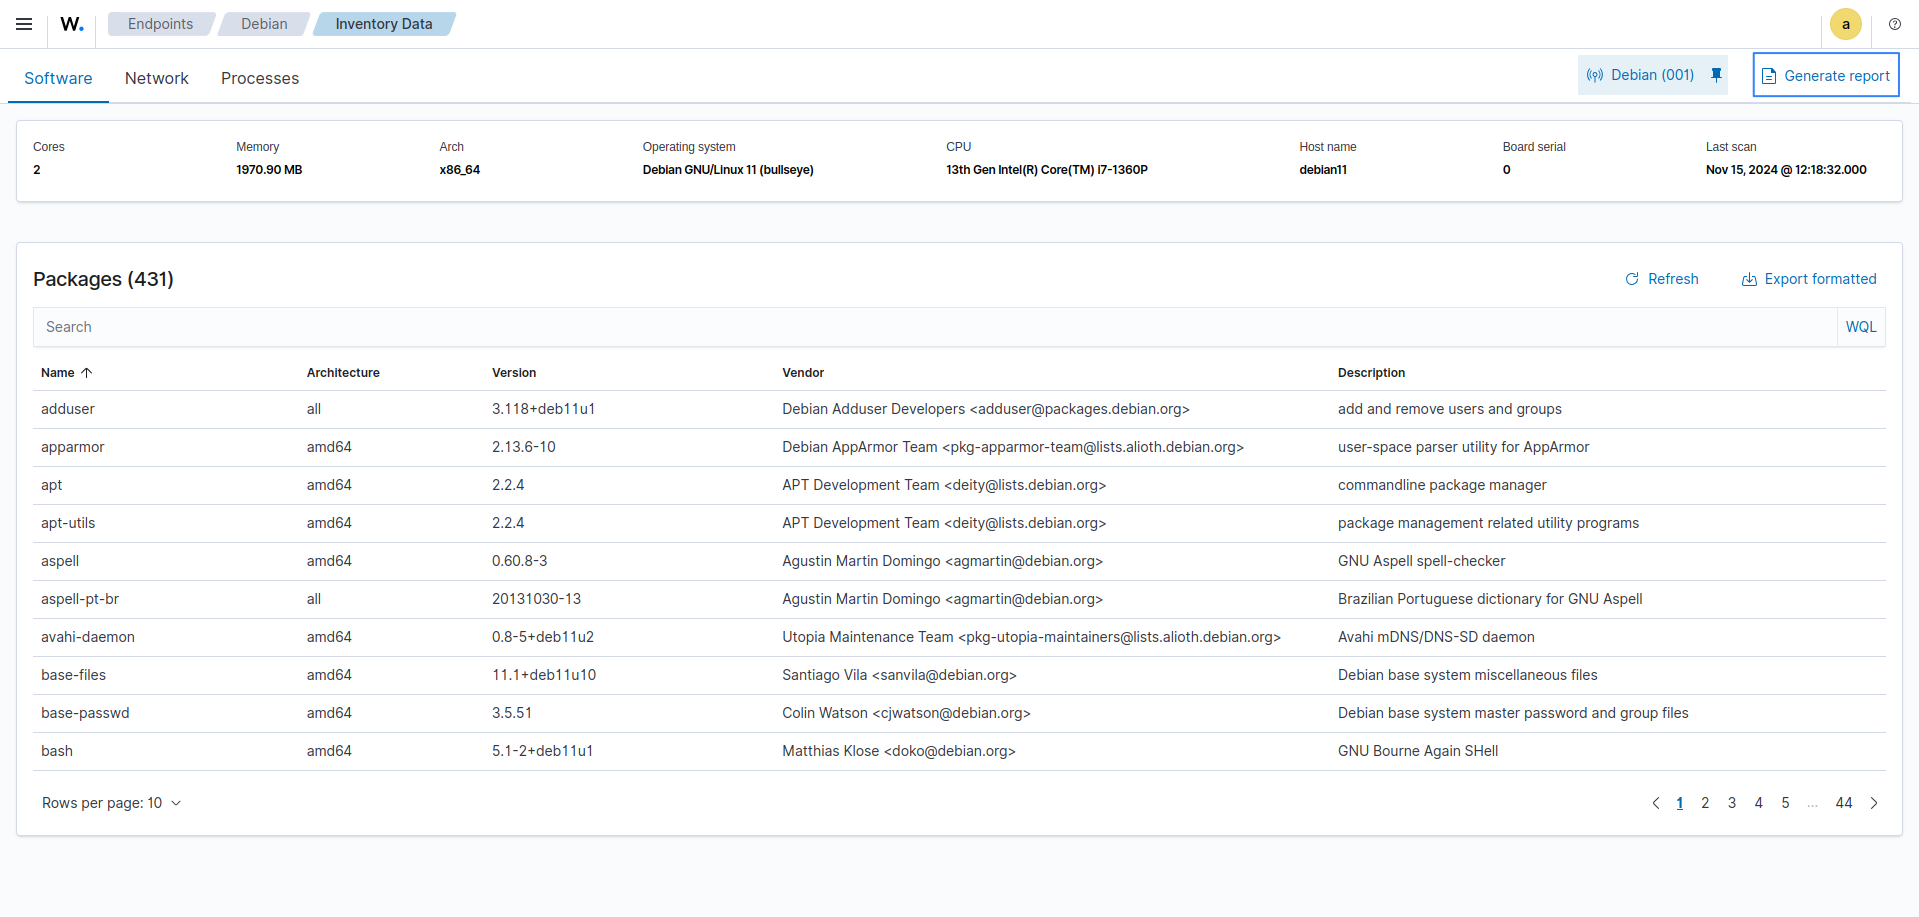Click Memory value 1970.90 MB
Image resolution: width=1919 pixels, height=917 pixels.
pos(269,170)
